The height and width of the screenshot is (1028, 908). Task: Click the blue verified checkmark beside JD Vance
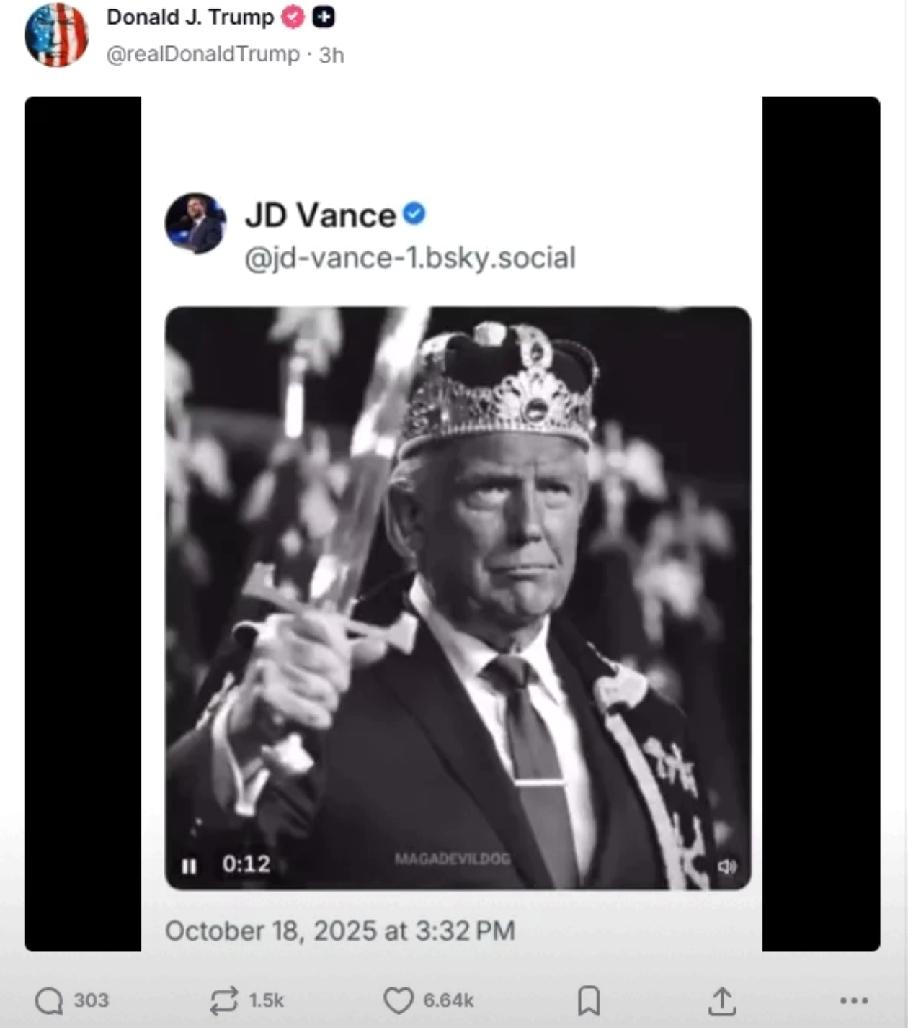[414, 213]
